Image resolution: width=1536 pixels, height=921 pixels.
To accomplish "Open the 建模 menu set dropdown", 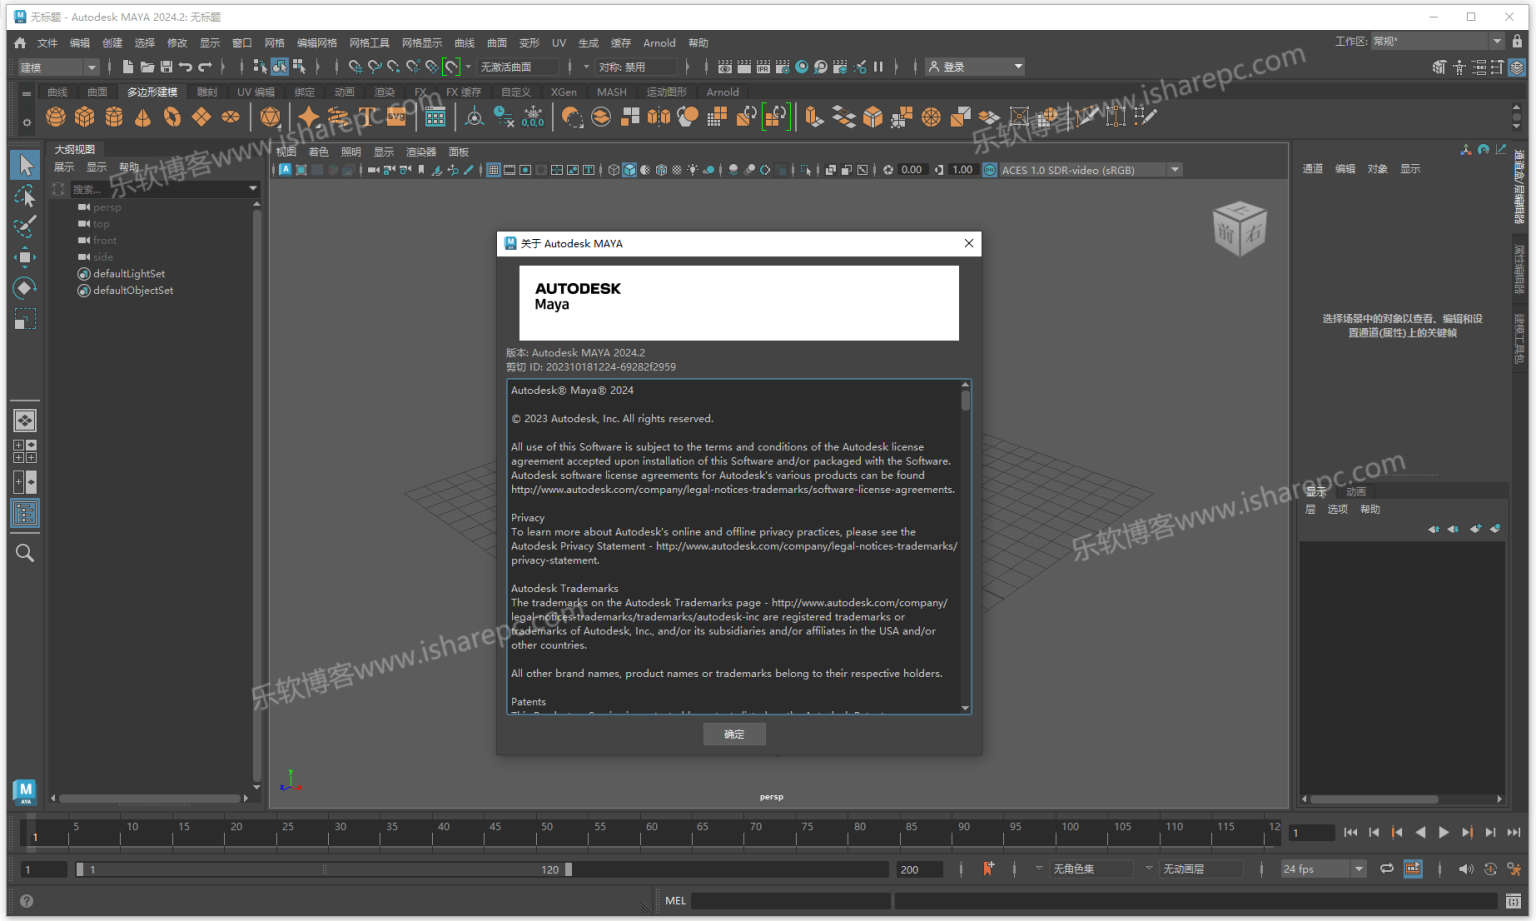I will pyautogui.click(x=58, y=67).
